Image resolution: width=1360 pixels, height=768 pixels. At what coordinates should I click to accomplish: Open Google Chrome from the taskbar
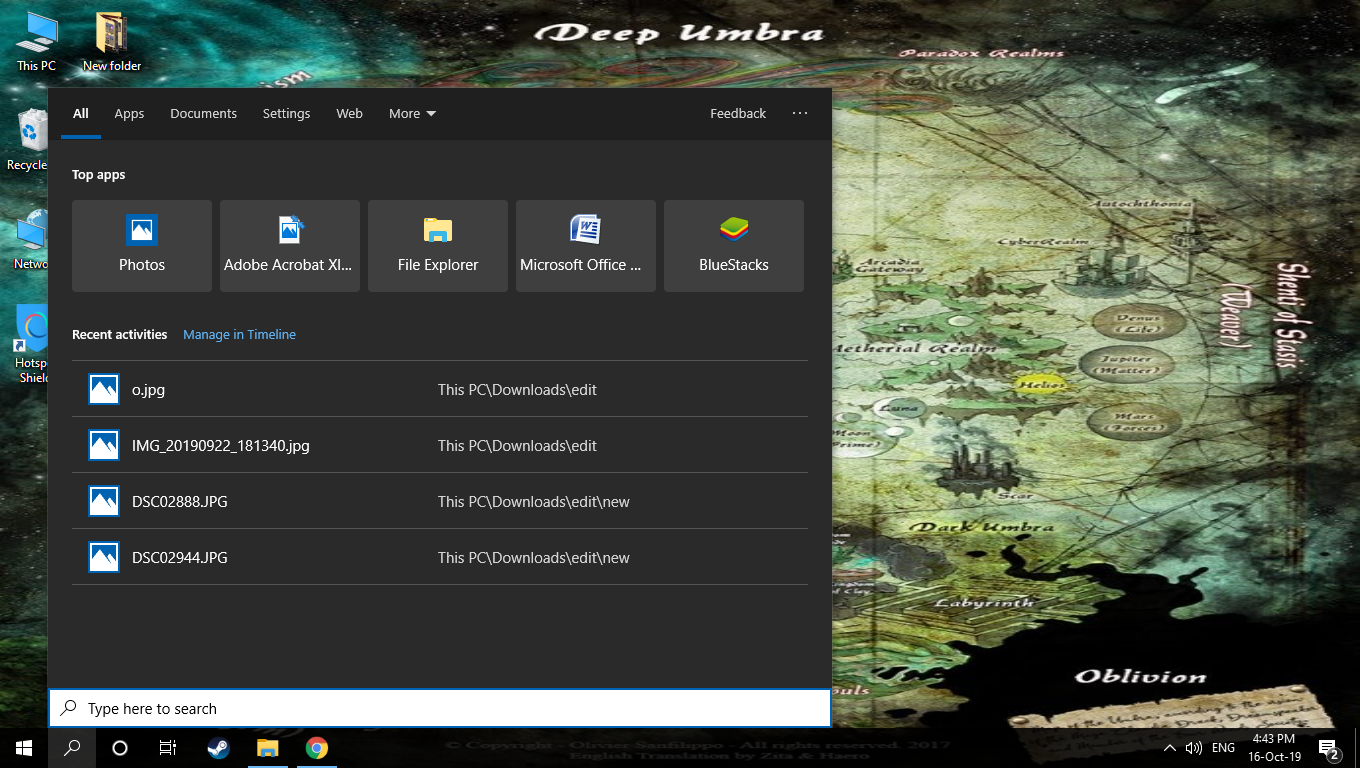316,748
